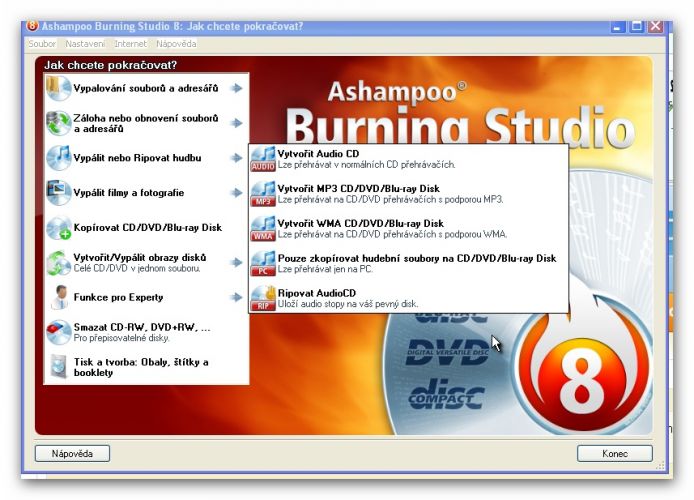Click description Lze přehrávat v normálních CD přehrávačích
694x500 pixels.
pyautogui.click(x=366, y=165)
